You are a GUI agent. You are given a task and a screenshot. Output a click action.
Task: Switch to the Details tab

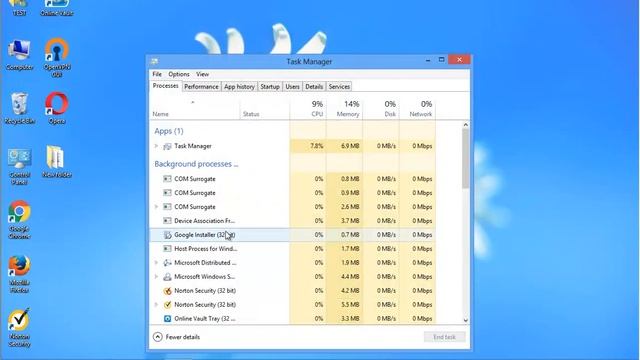click(314, 87)
